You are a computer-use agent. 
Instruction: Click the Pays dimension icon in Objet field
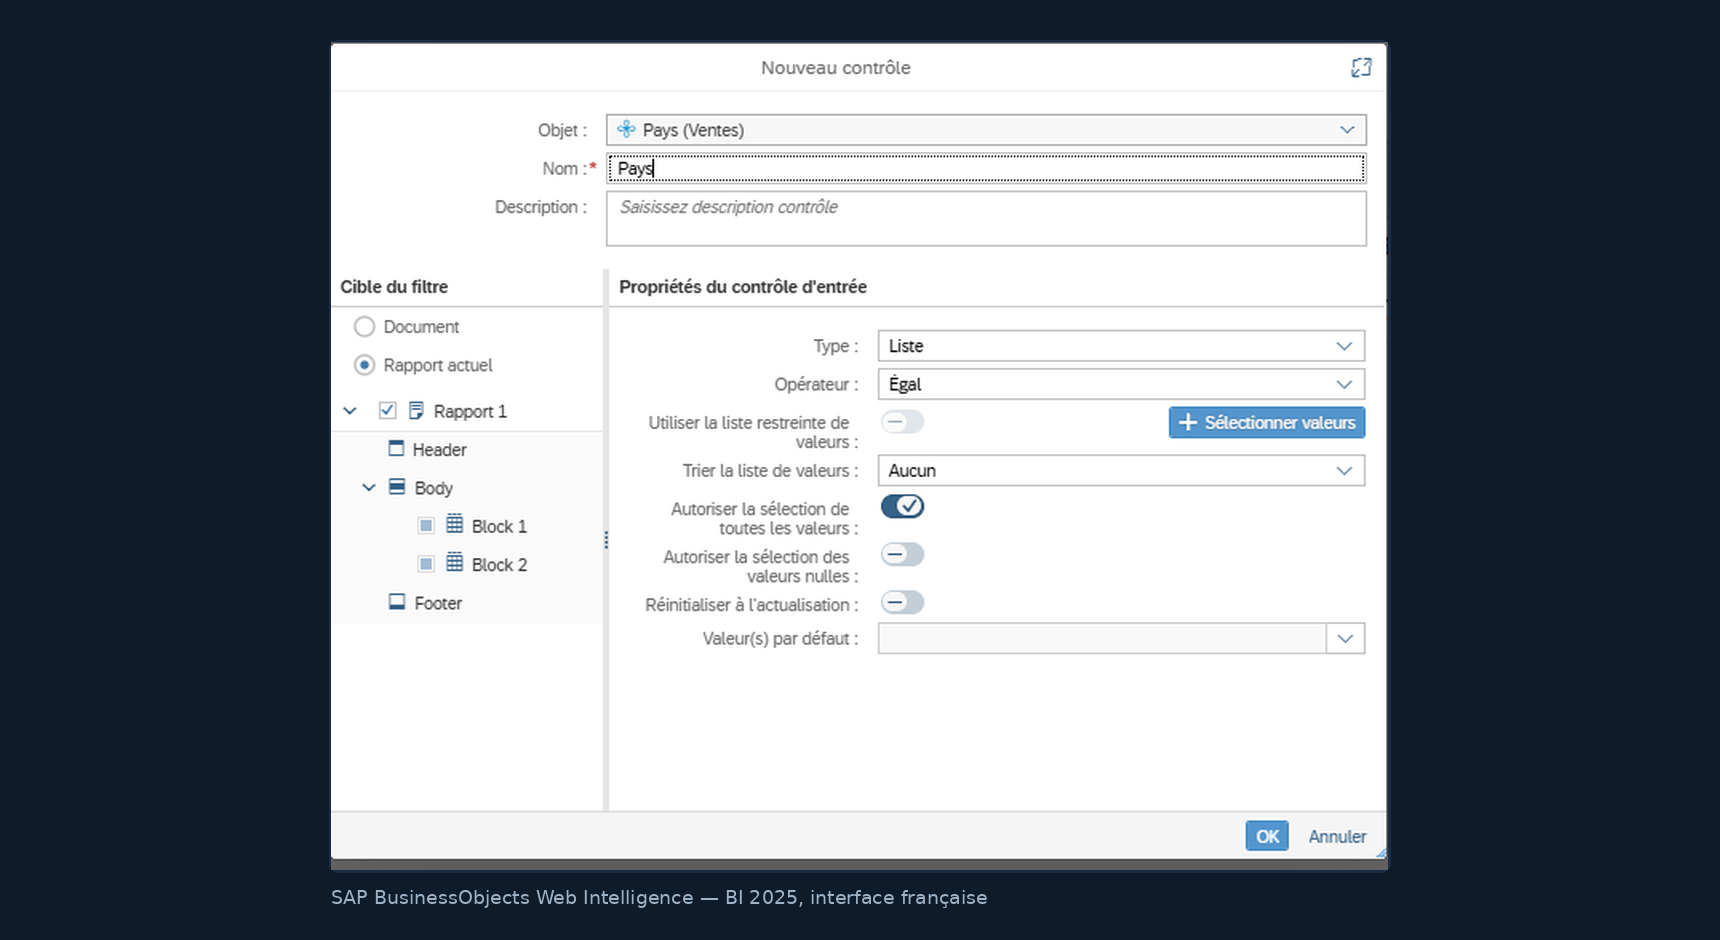pos(626,129)
